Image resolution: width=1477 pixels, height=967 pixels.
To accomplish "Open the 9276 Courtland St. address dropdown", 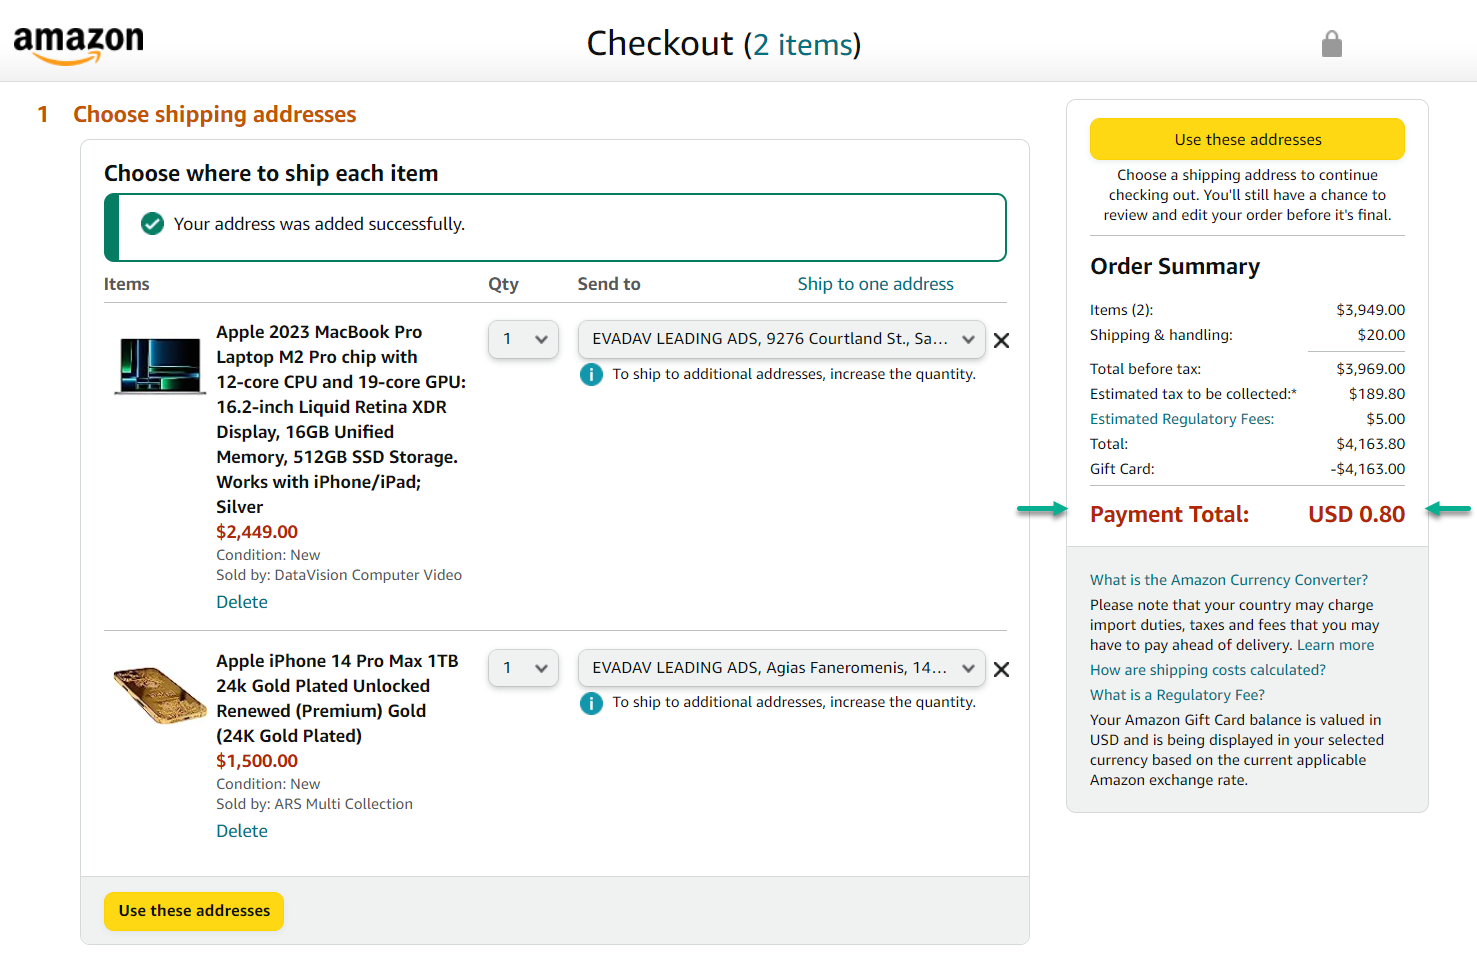I will pos(781,339).
